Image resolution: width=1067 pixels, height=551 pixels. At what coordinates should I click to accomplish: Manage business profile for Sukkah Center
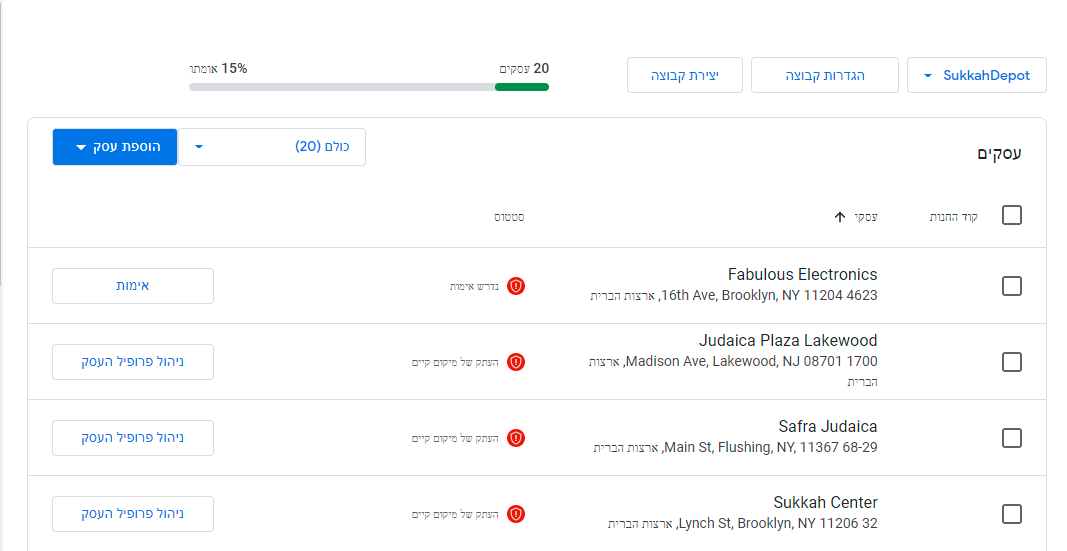pos(133,514)
